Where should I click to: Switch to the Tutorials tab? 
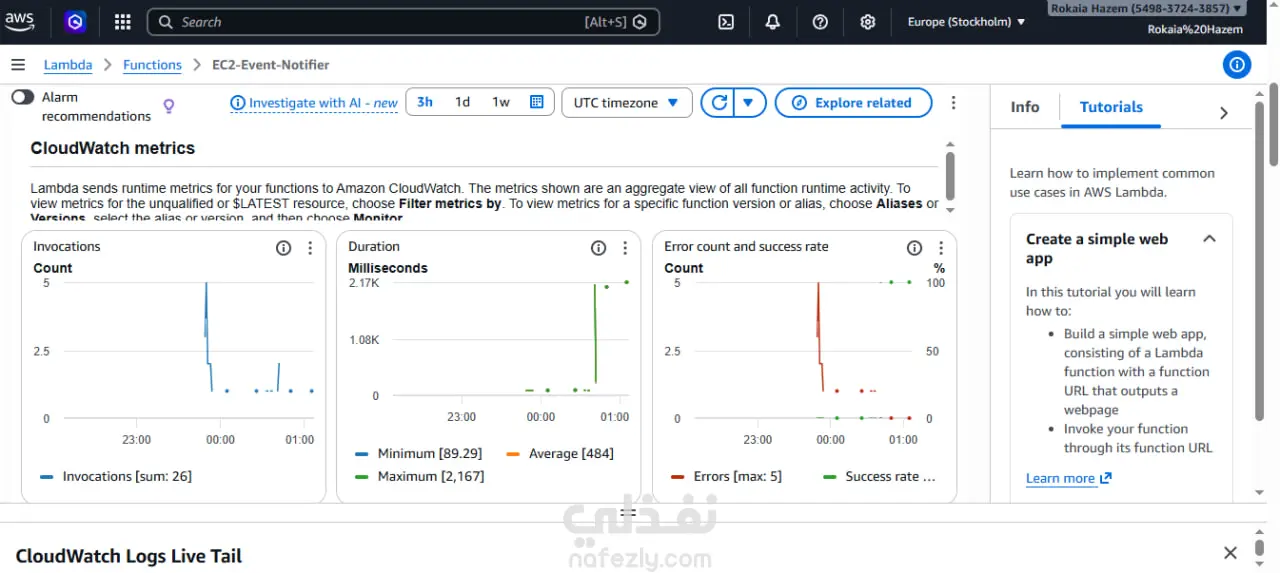(1111, 107)
